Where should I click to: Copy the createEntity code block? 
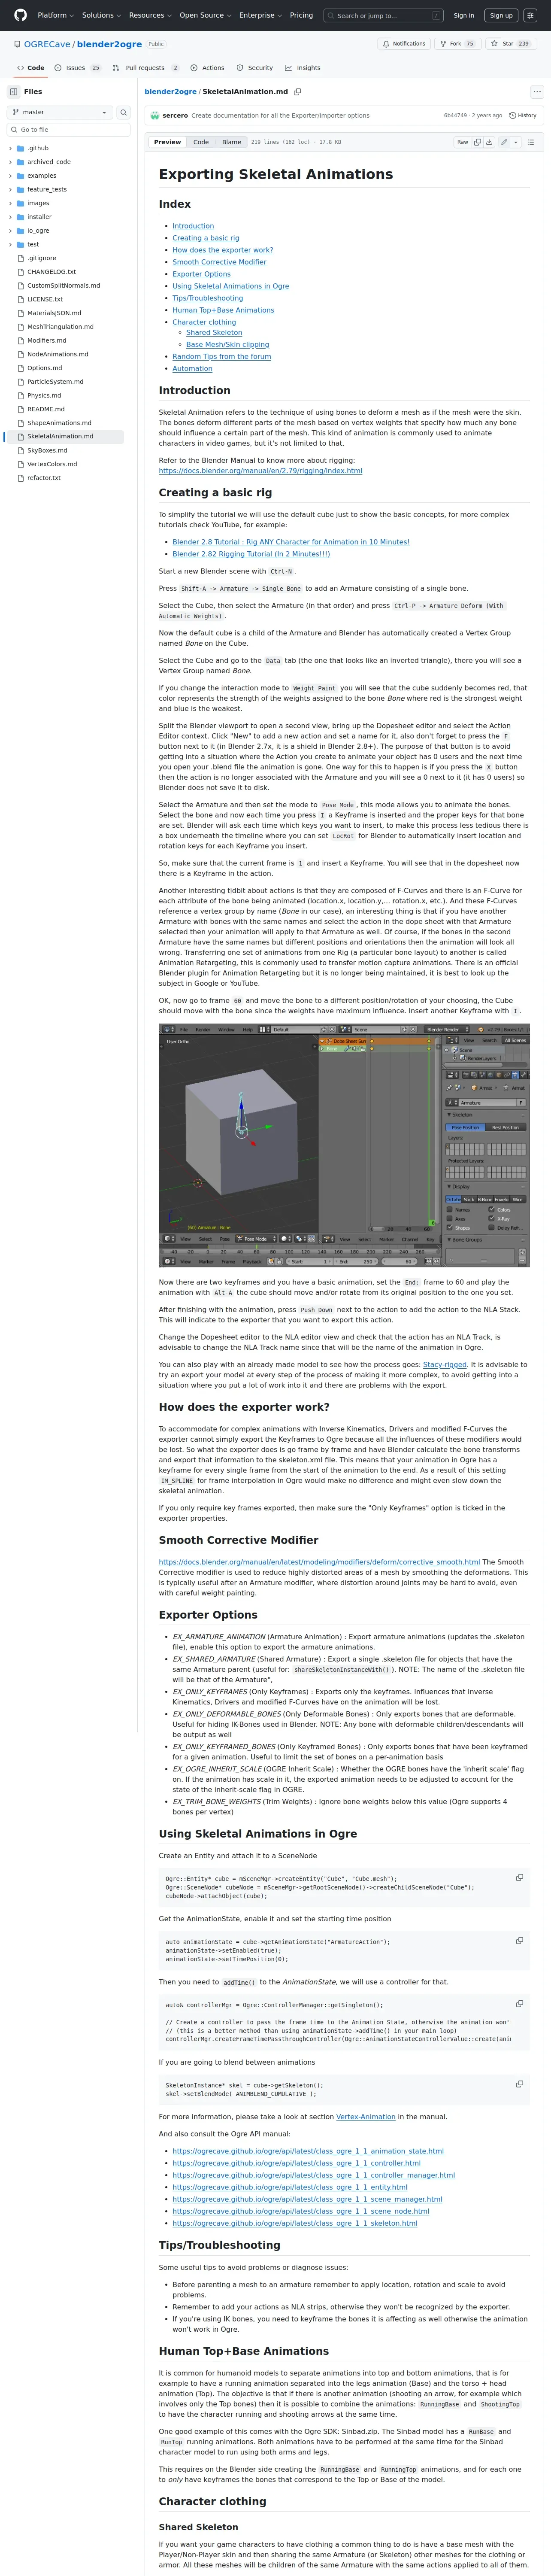[x=519, y=1877]
